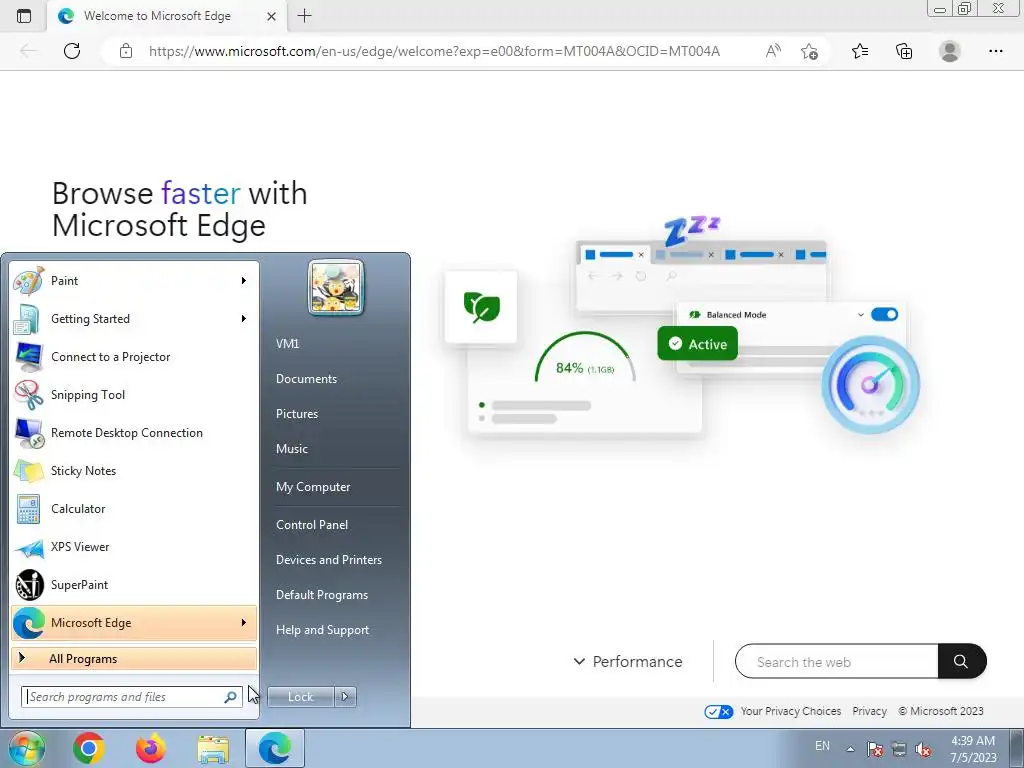The width and height of the screenshot is (1024, 768).
Task: Launch XPS Viewer
Action: (x=134, y=547)
